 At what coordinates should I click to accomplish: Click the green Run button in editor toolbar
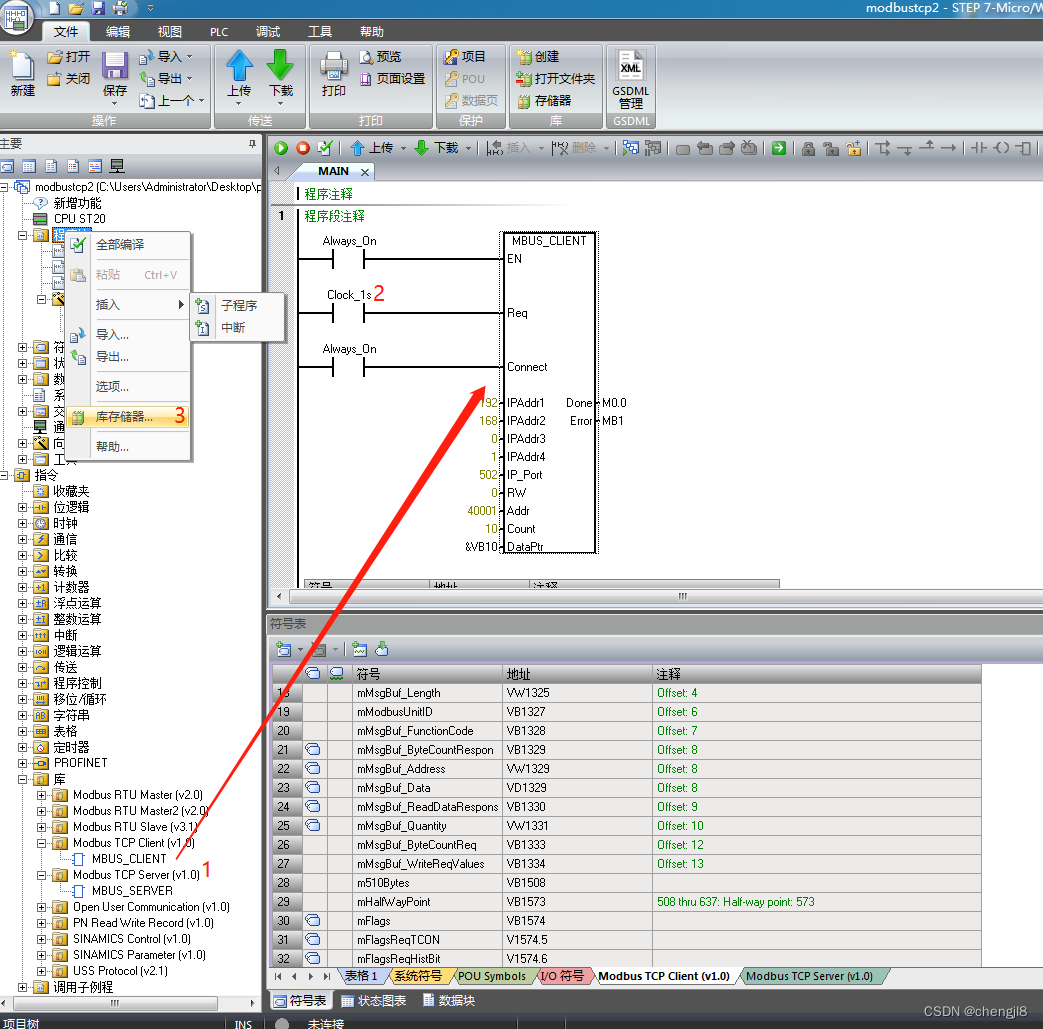(x=281, y=148)
